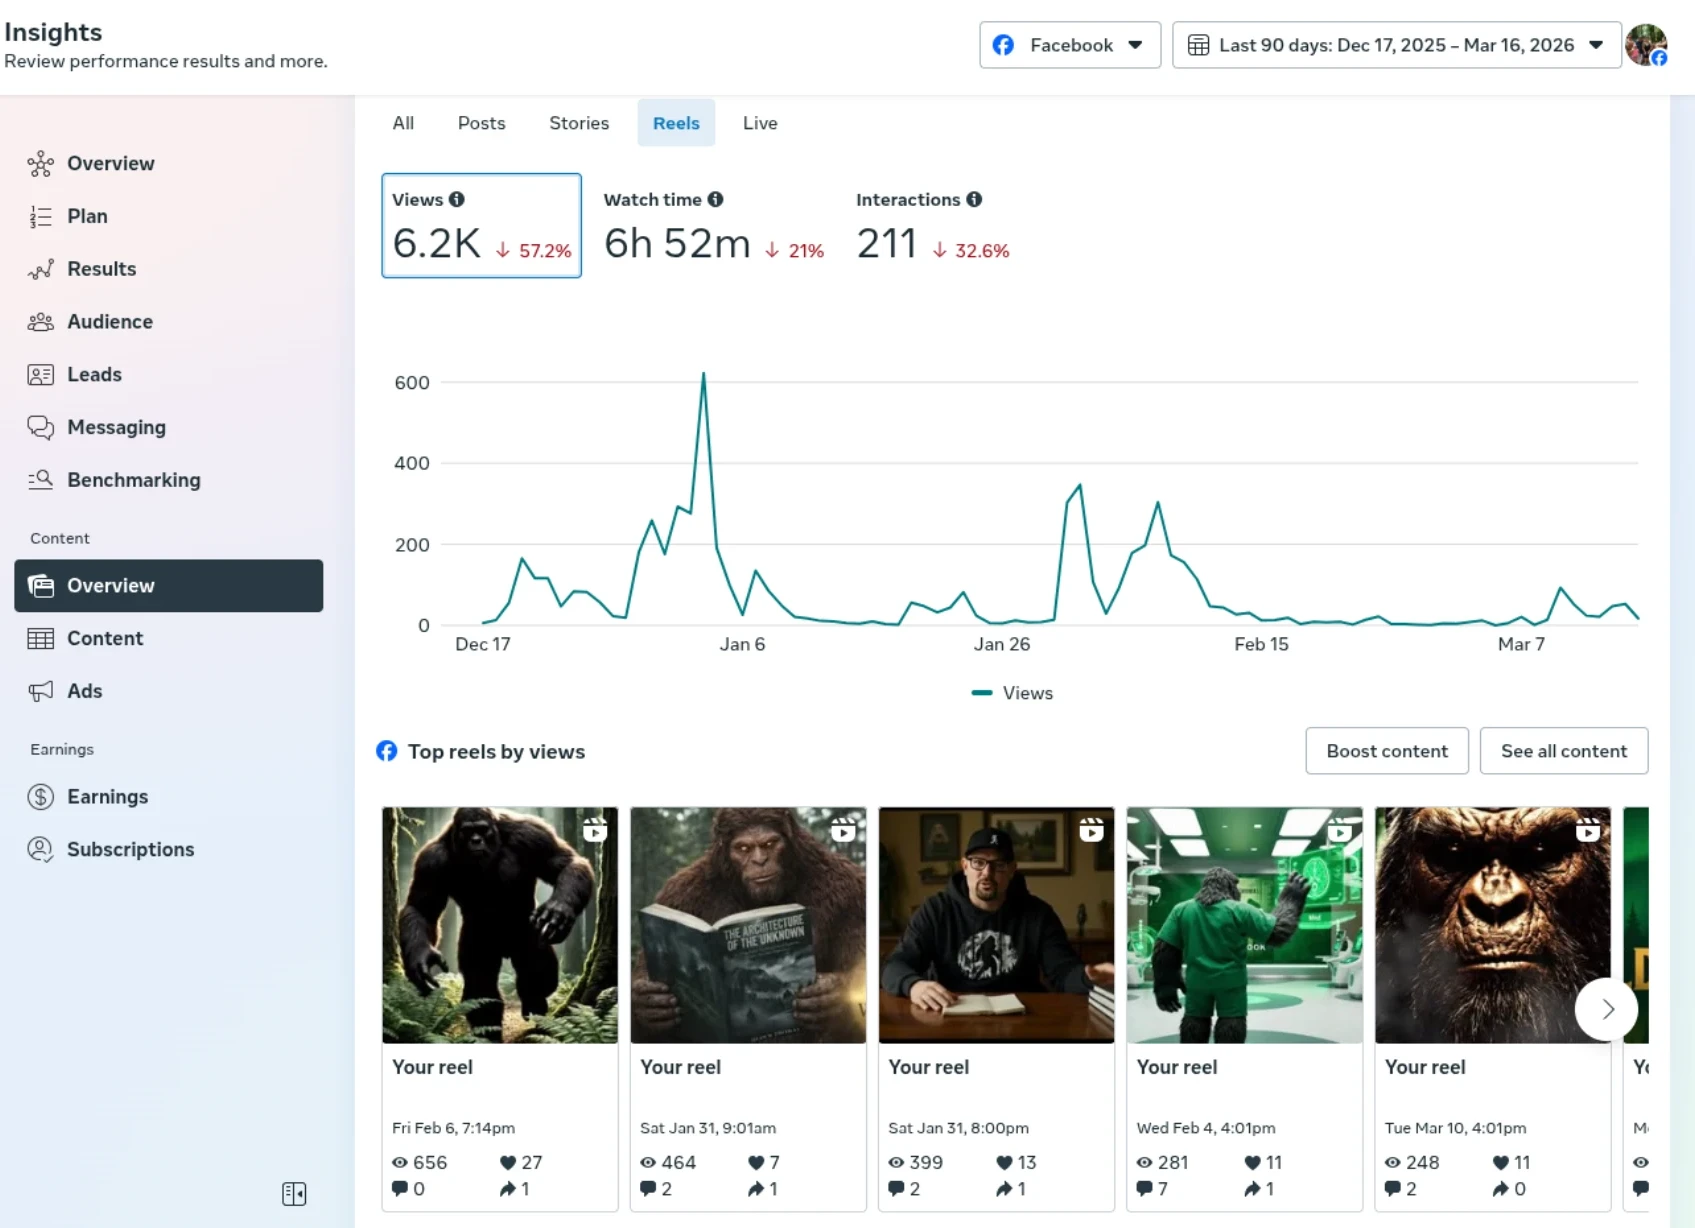Viewport: 1695px width, 1228px height.
Task: Select the Interactions metric
Action: pyautogui.click(x=932, y=226)
